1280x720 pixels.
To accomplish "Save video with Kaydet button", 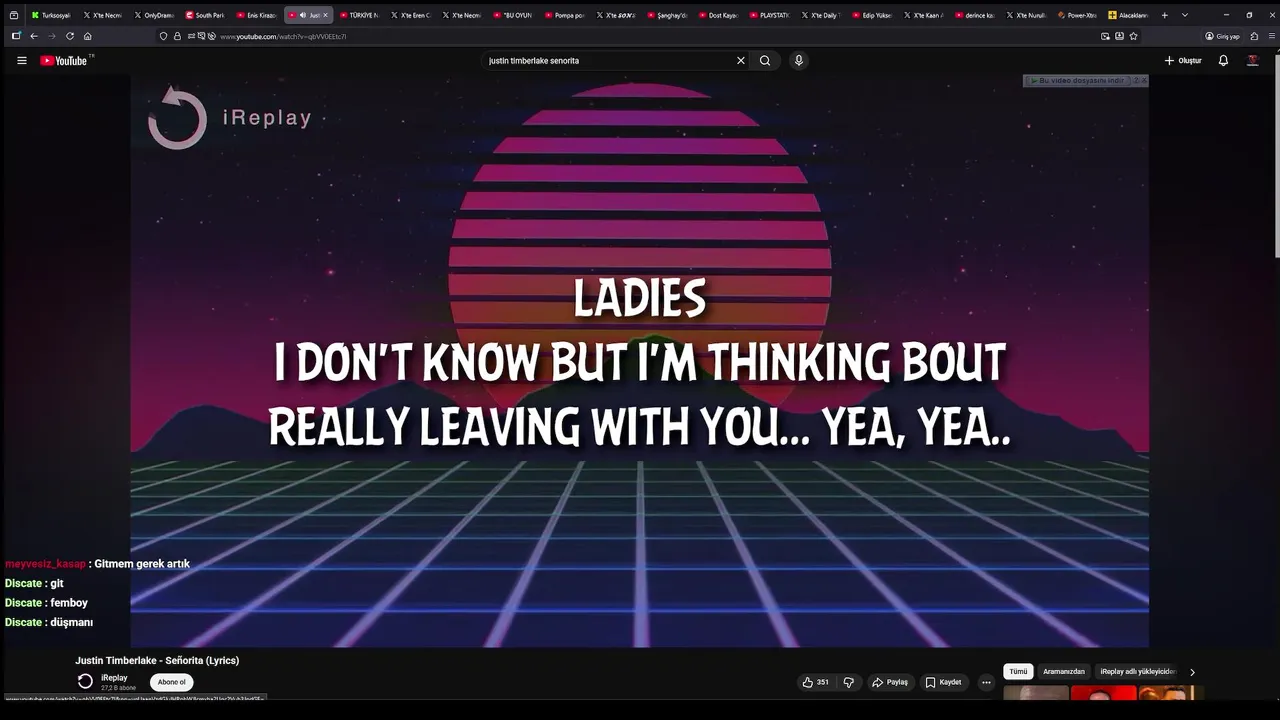I will 944,682.
